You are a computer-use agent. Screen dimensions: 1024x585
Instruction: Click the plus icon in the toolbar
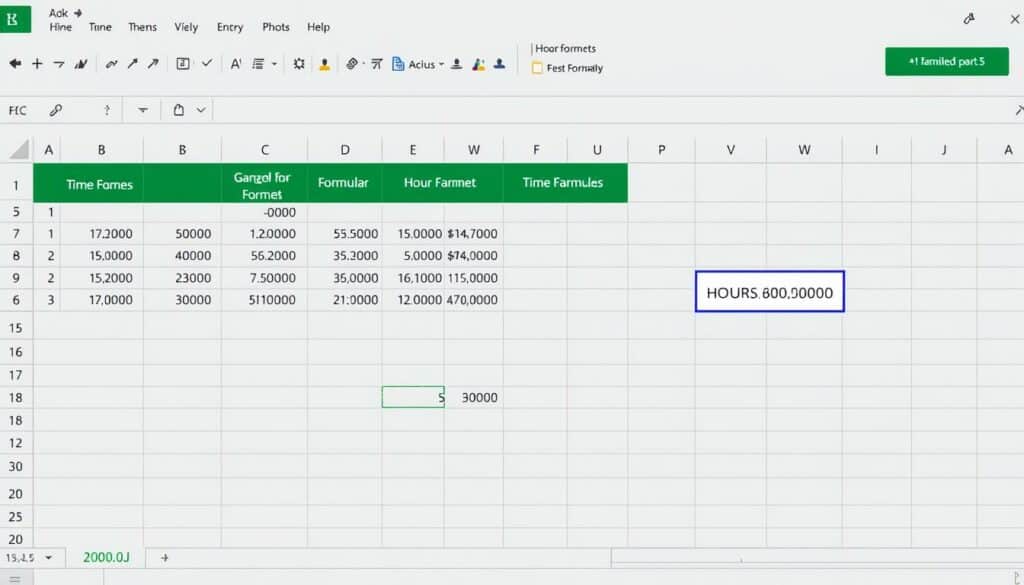coord(37,63)
